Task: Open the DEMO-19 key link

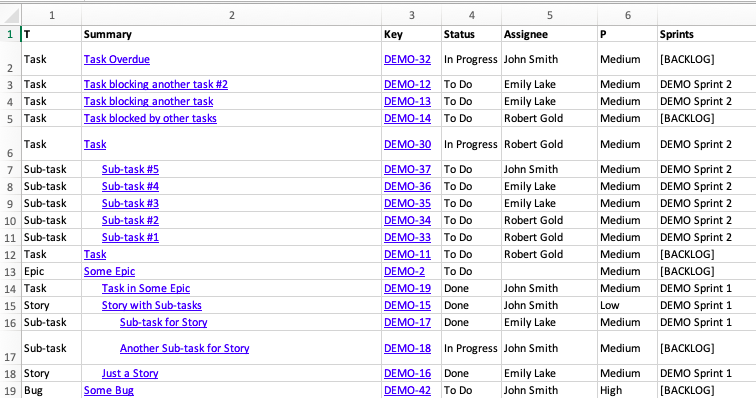Action: pyautogui.click(x=407, y=288)
